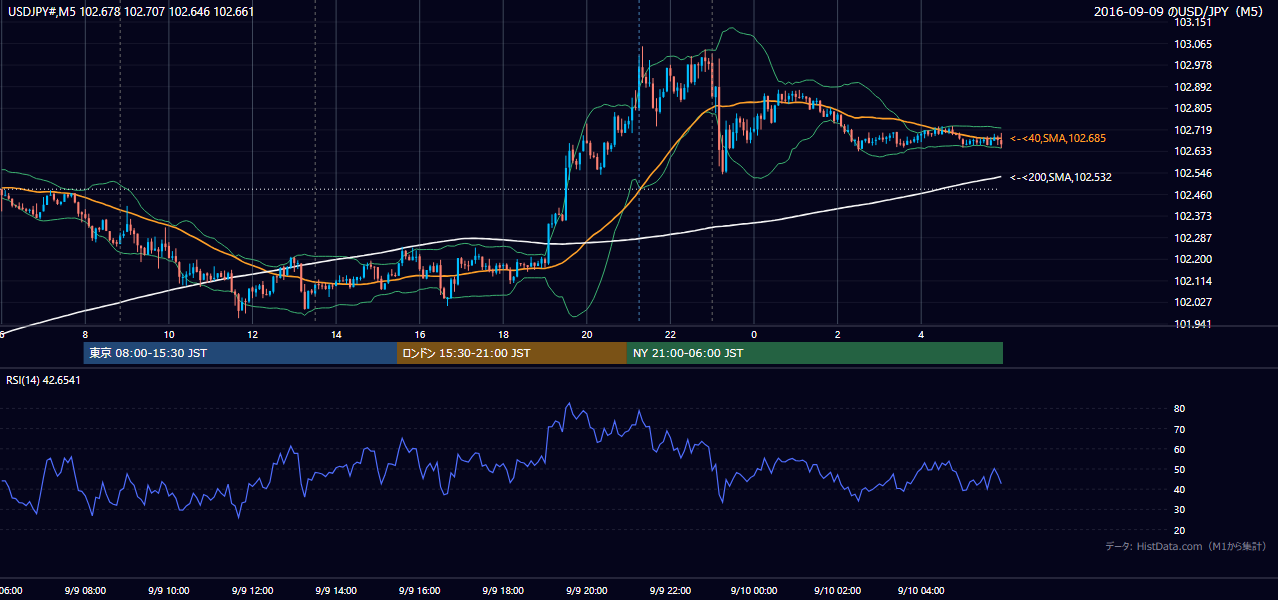Click the price axis value 102.546

pyautogui.click(x=1193, y=173)
